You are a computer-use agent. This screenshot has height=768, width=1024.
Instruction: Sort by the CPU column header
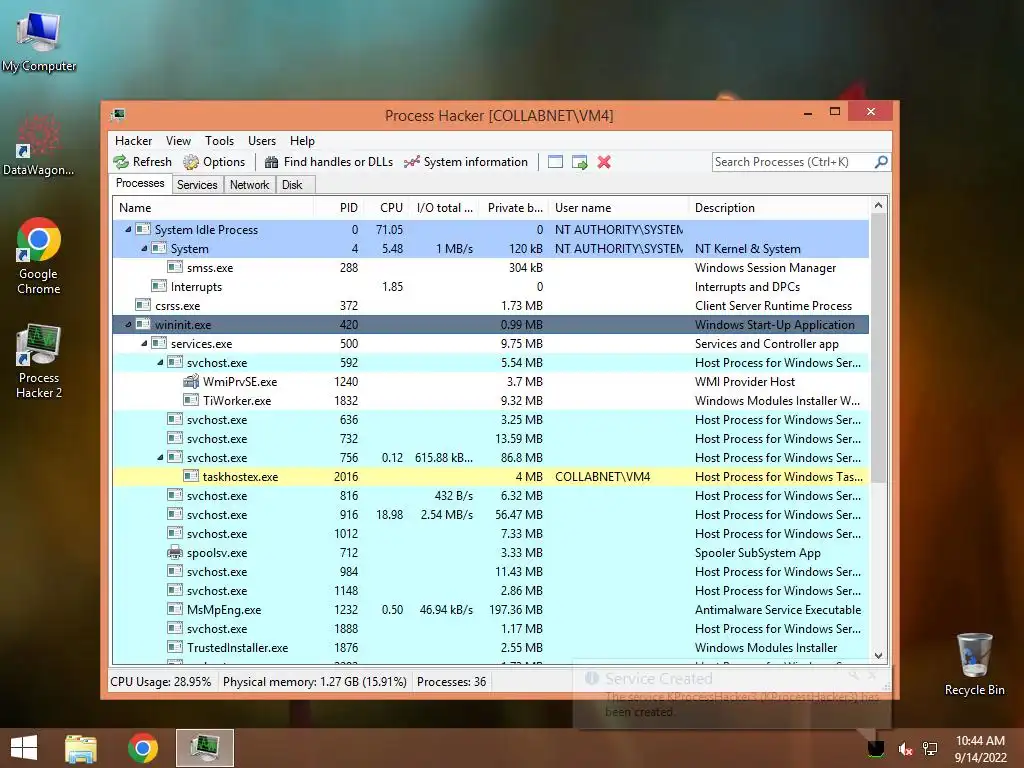386,208
